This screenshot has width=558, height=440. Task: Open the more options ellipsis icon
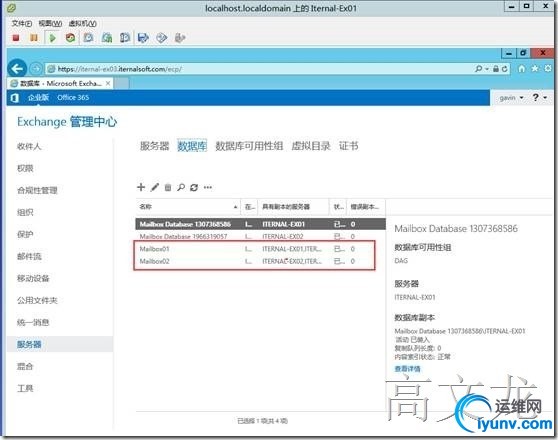208,187
